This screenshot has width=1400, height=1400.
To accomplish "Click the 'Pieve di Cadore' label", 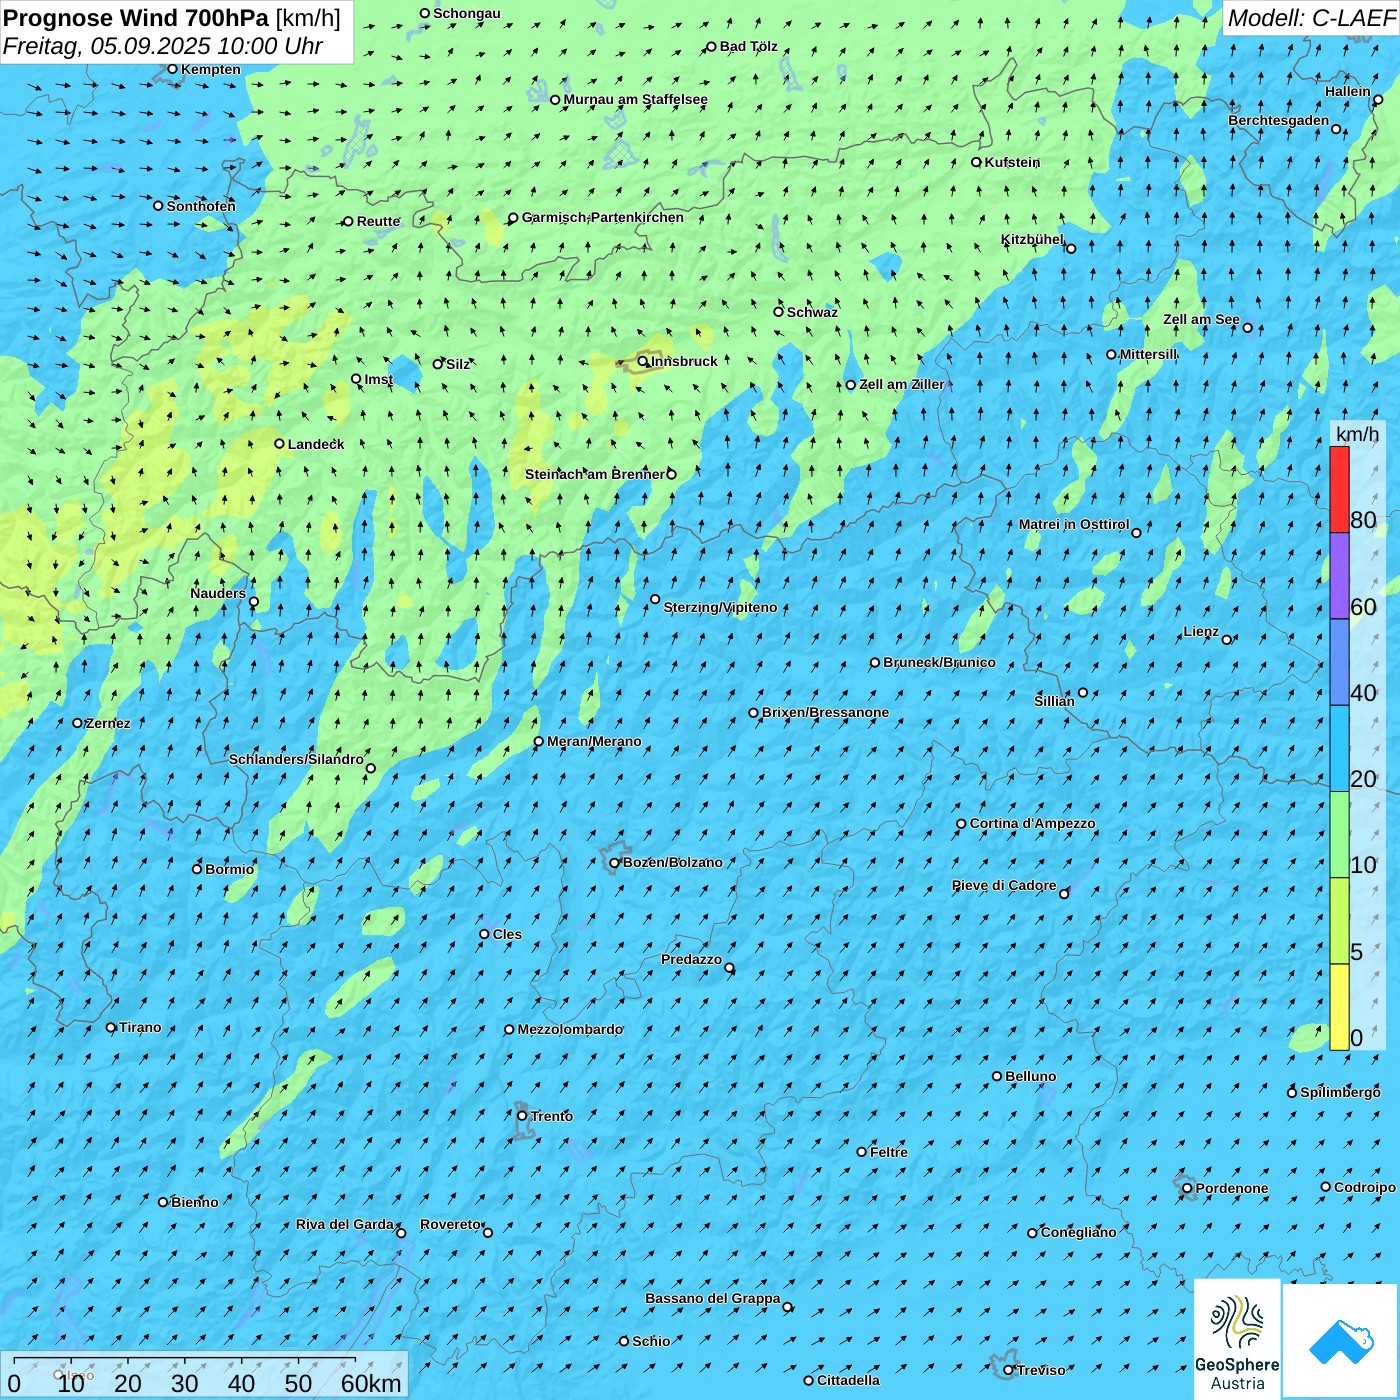I will pos(1004,885).
